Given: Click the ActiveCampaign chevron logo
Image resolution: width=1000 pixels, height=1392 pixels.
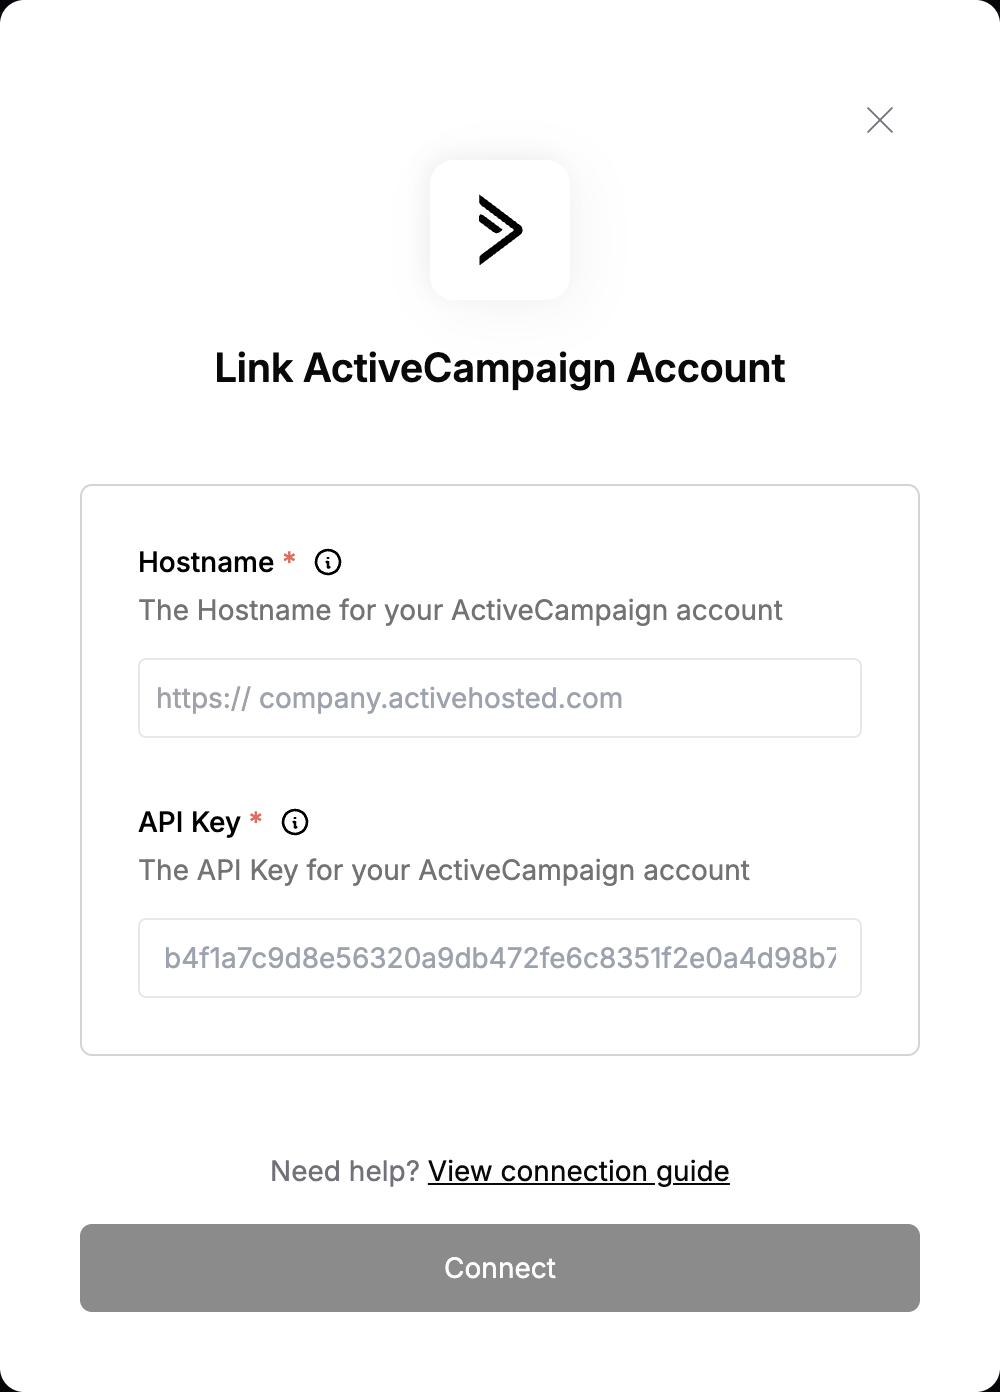Looking at the screenshot, I should coord(500,230).
